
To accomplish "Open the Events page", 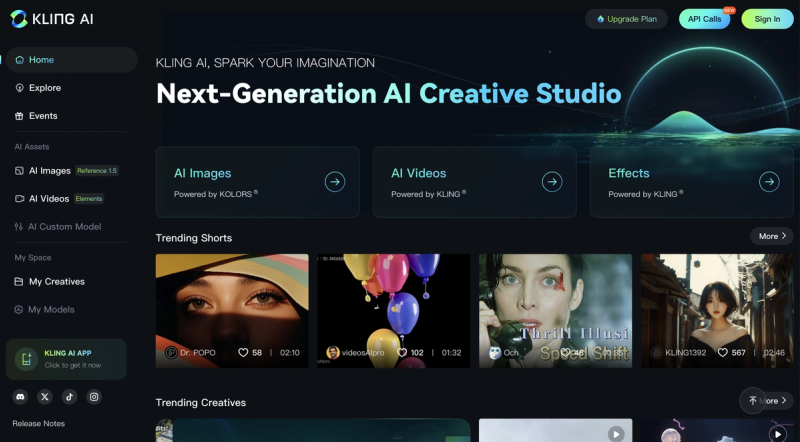I will (43, 116).
